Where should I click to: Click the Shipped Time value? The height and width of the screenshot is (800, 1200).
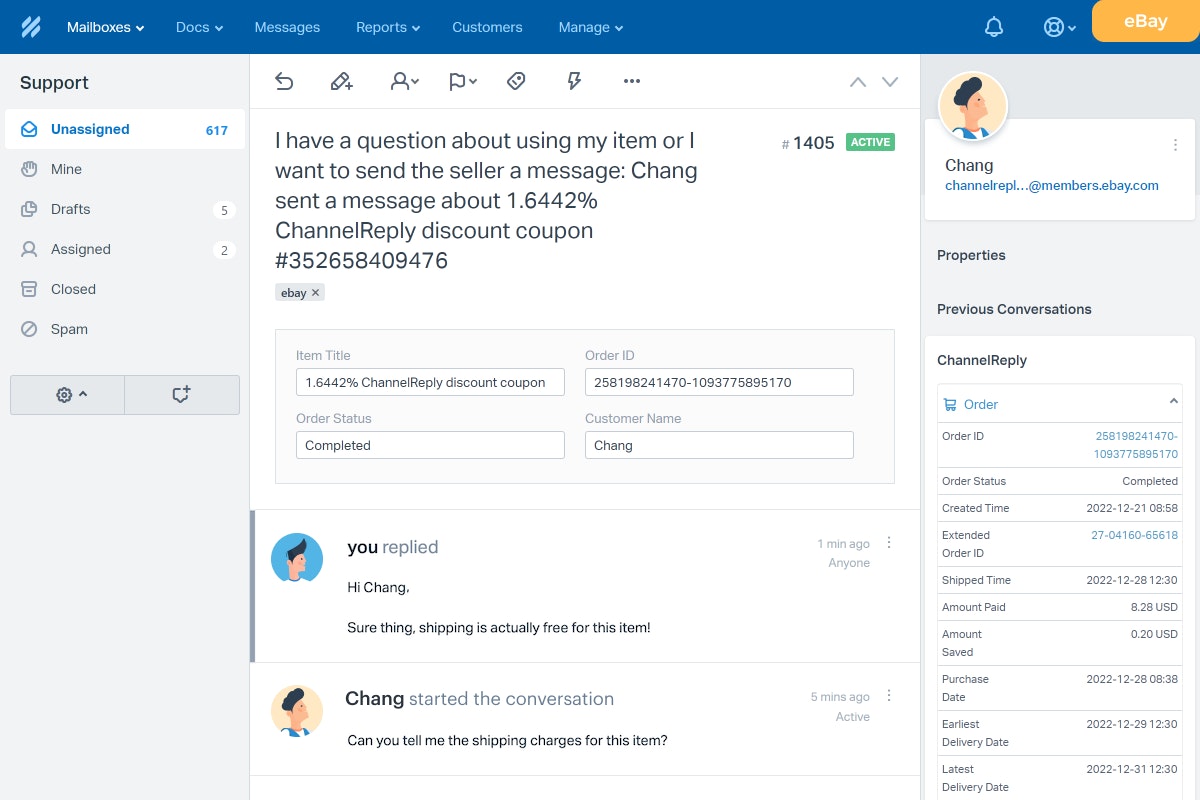click(1132, 580)
